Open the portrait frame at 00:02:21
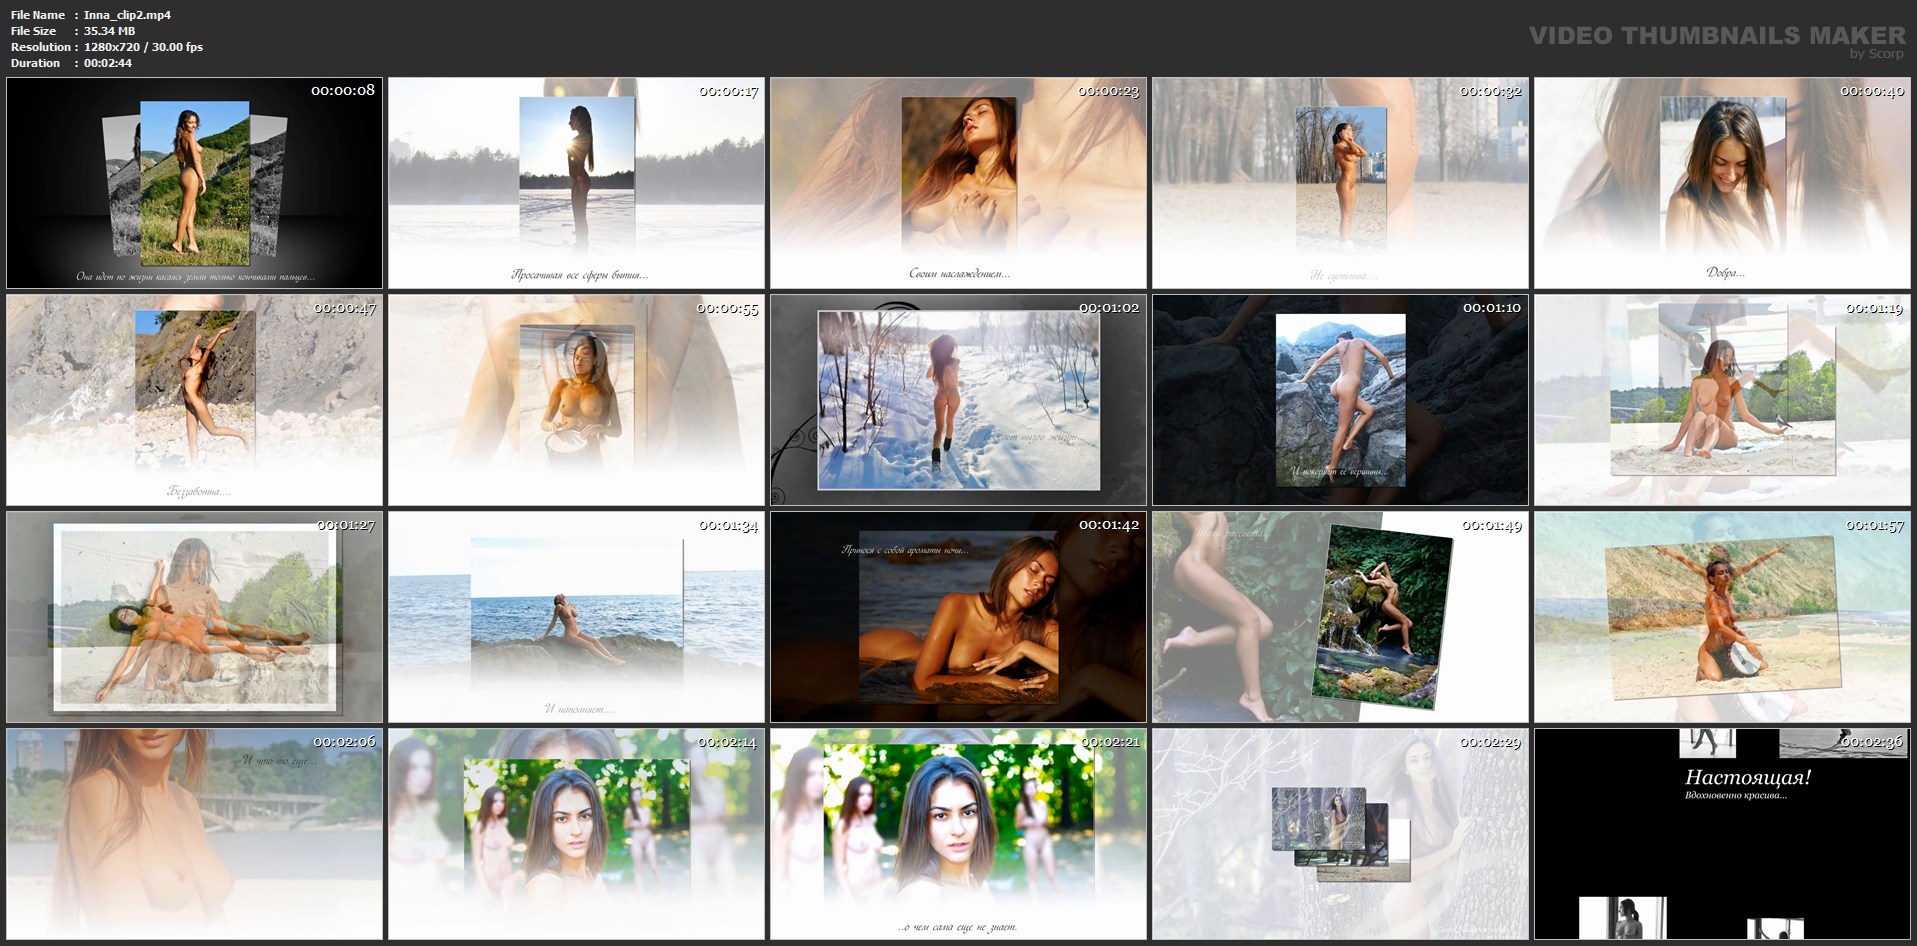The width and height of the screenshot is (1917, 946). pyautogui.click(x=958, y=834)
